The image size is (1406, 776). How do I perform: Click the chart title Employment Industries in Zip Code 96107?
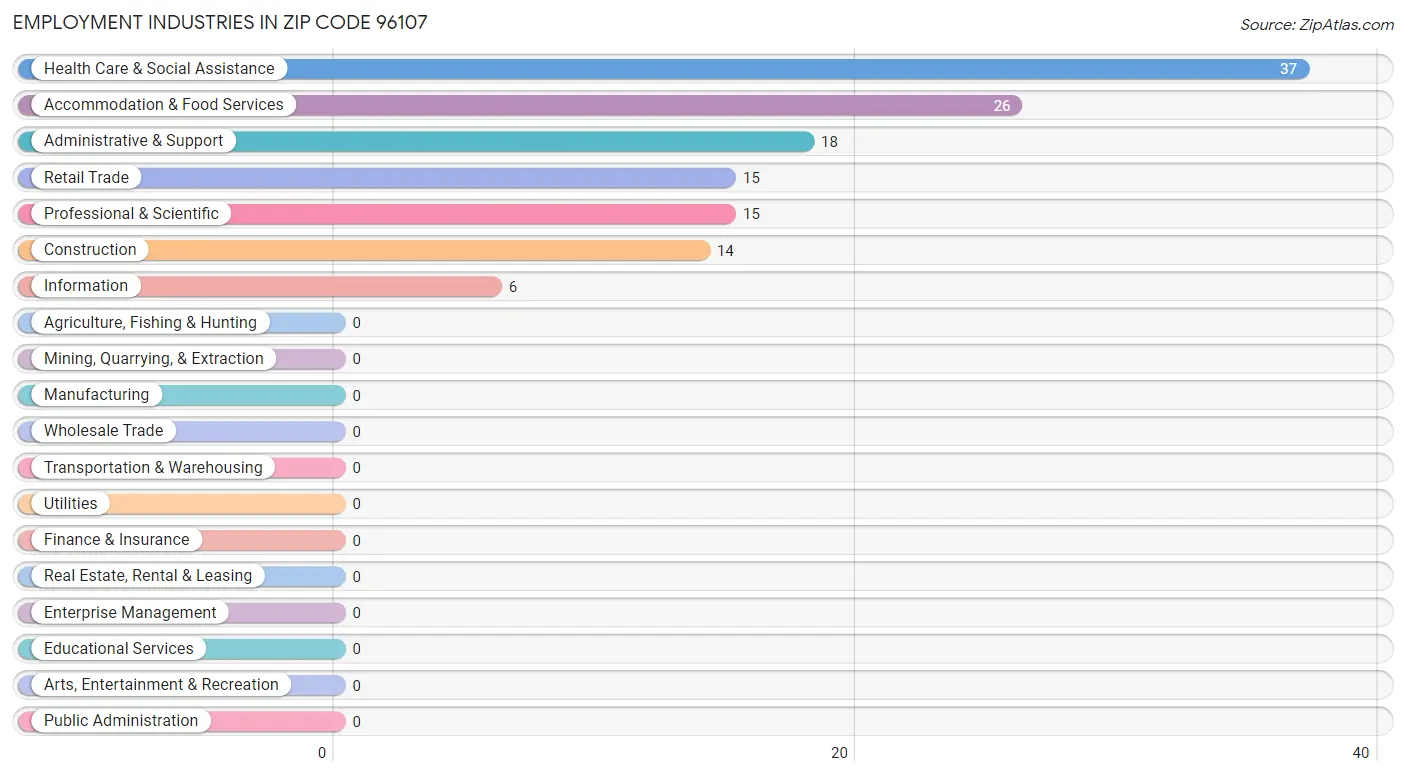[220, 22]
